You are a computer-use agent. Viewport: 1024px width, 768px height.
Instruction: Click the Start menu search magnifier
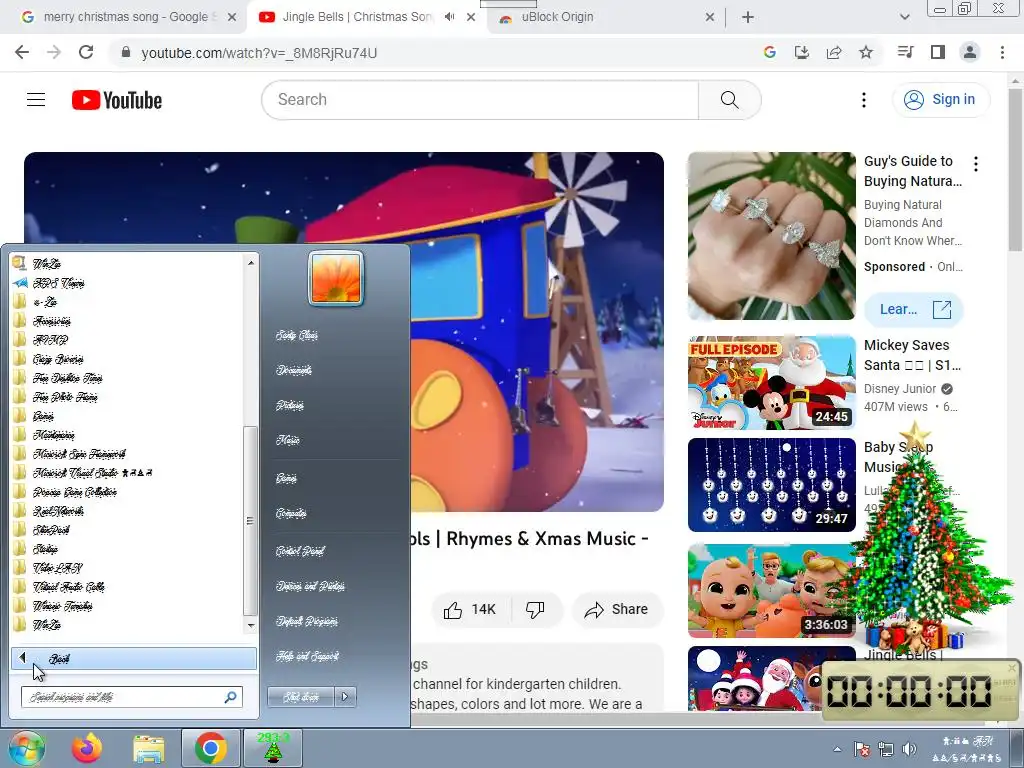click(x=230, y=697)
